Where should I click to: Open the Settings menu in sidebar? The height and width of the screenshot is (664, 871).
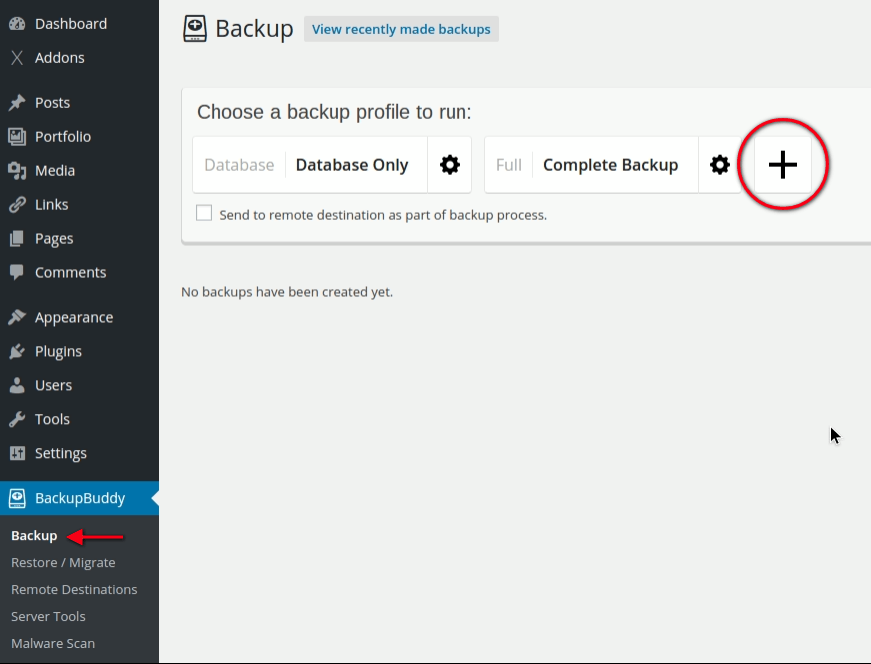61,454
